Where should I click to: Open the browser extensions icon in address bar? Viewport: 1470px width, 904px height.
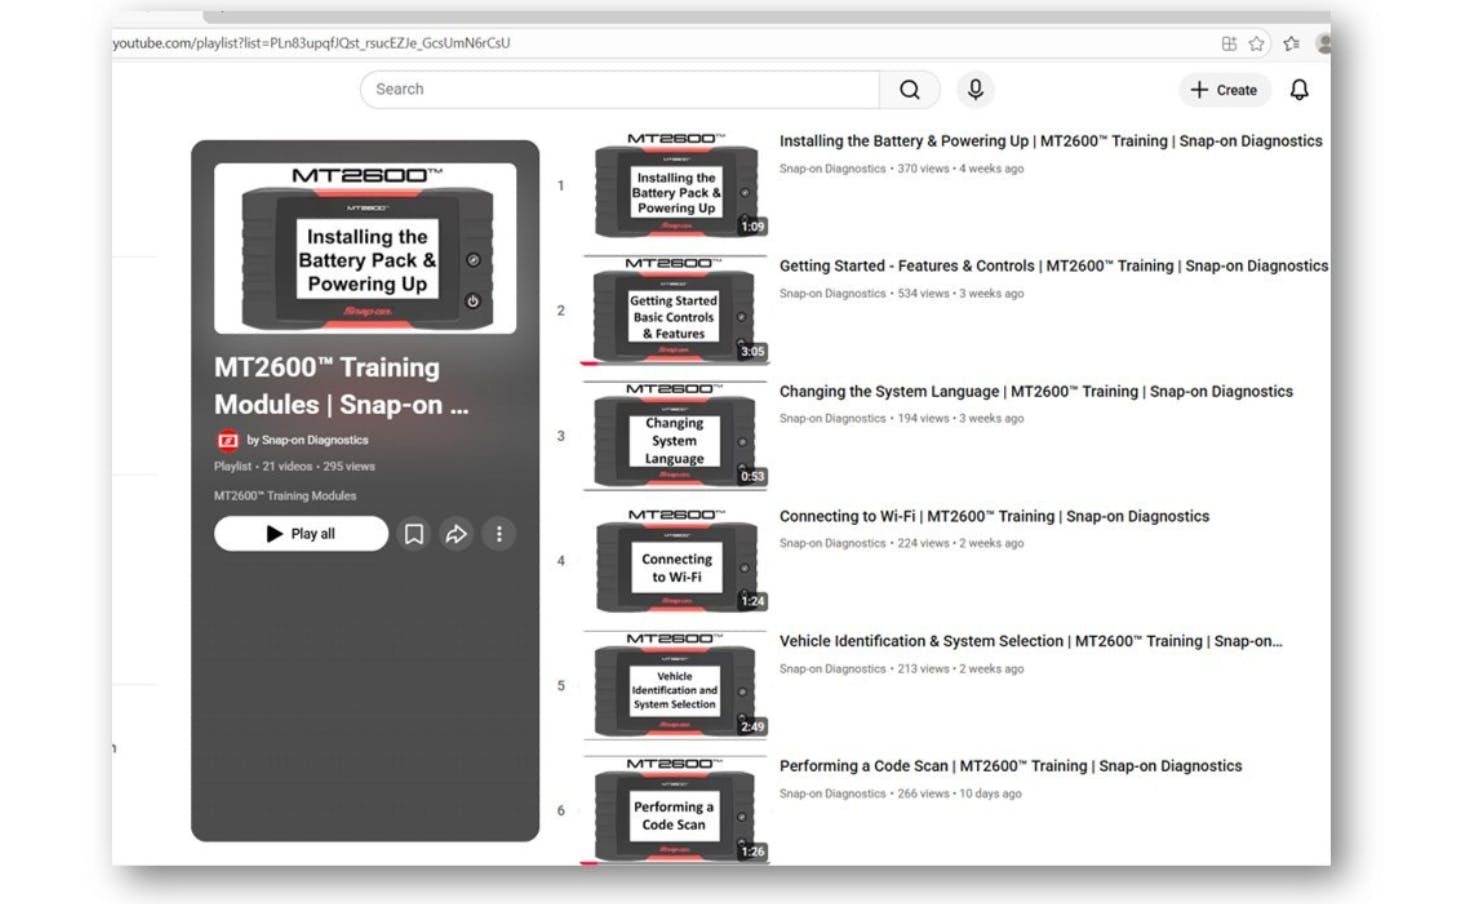(1229, 43)
